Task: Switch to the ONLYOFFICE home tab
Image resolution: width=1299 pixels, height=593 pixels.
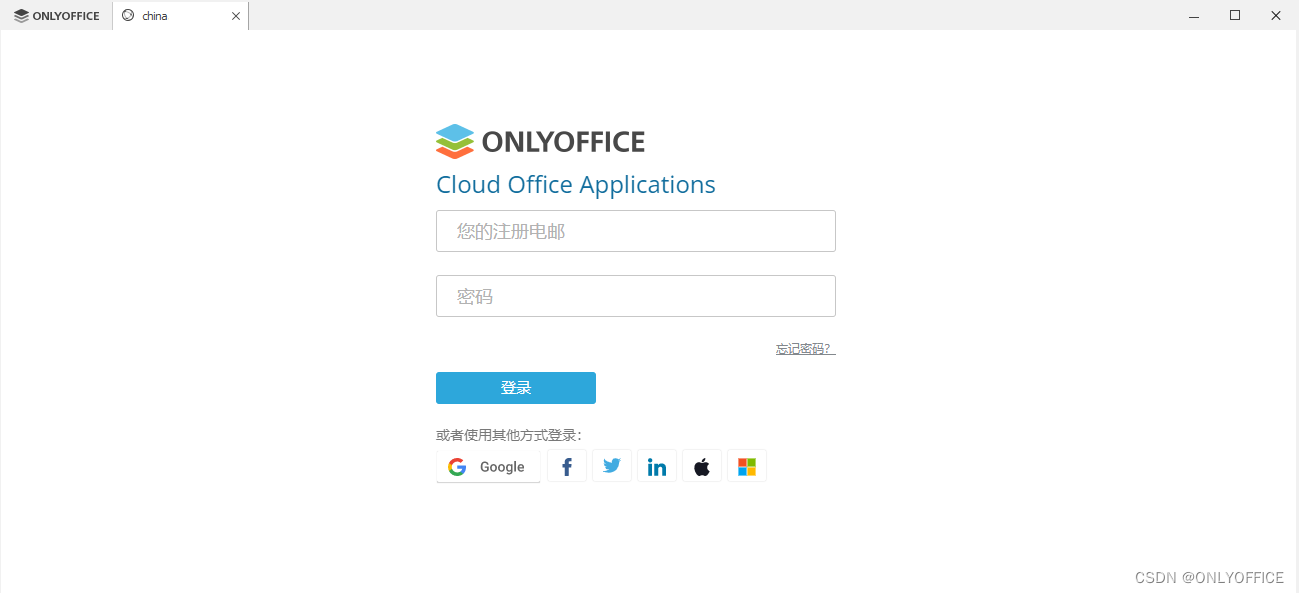Action: 56,15
